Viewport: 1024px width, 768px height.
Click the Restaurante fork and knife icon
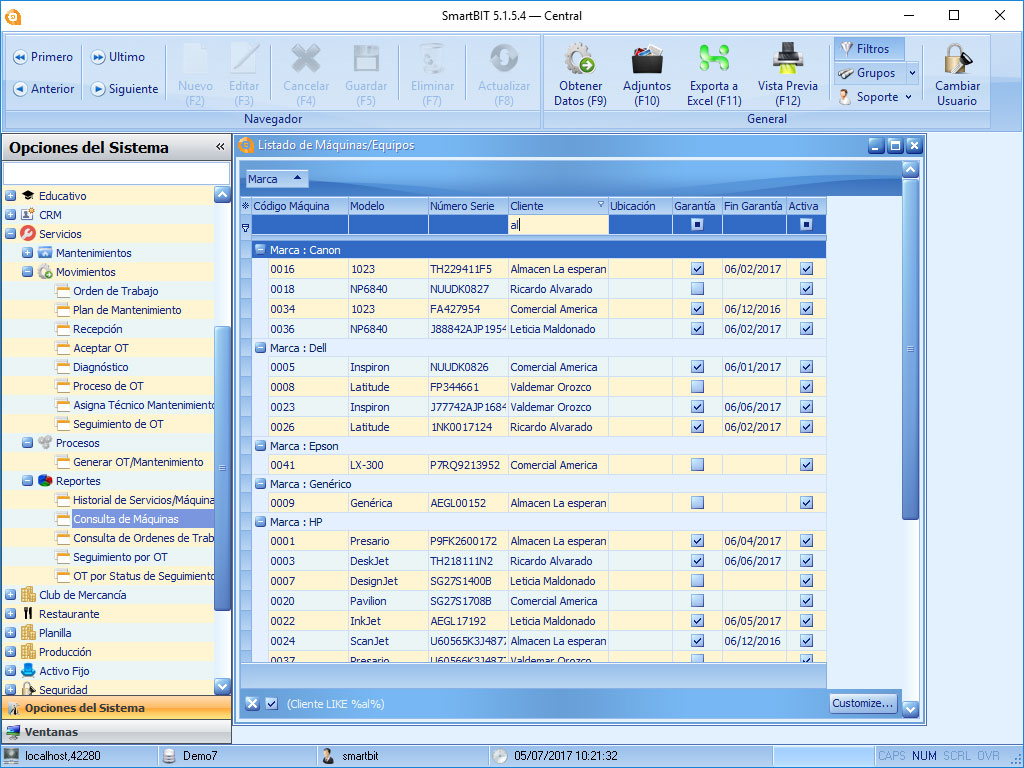pos(28,614)
